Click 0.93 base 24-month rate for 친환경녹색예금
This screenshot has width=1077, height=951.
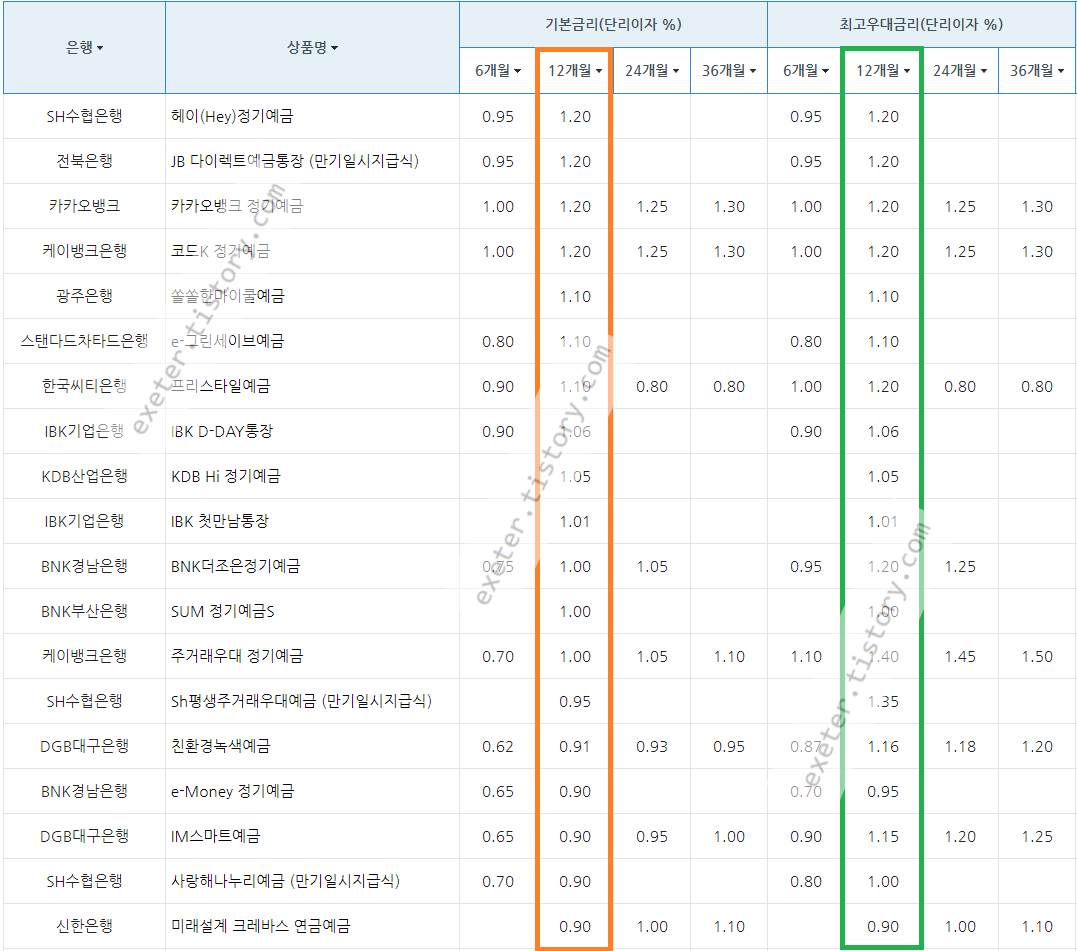pyautogui.click(x=652, y=746)
